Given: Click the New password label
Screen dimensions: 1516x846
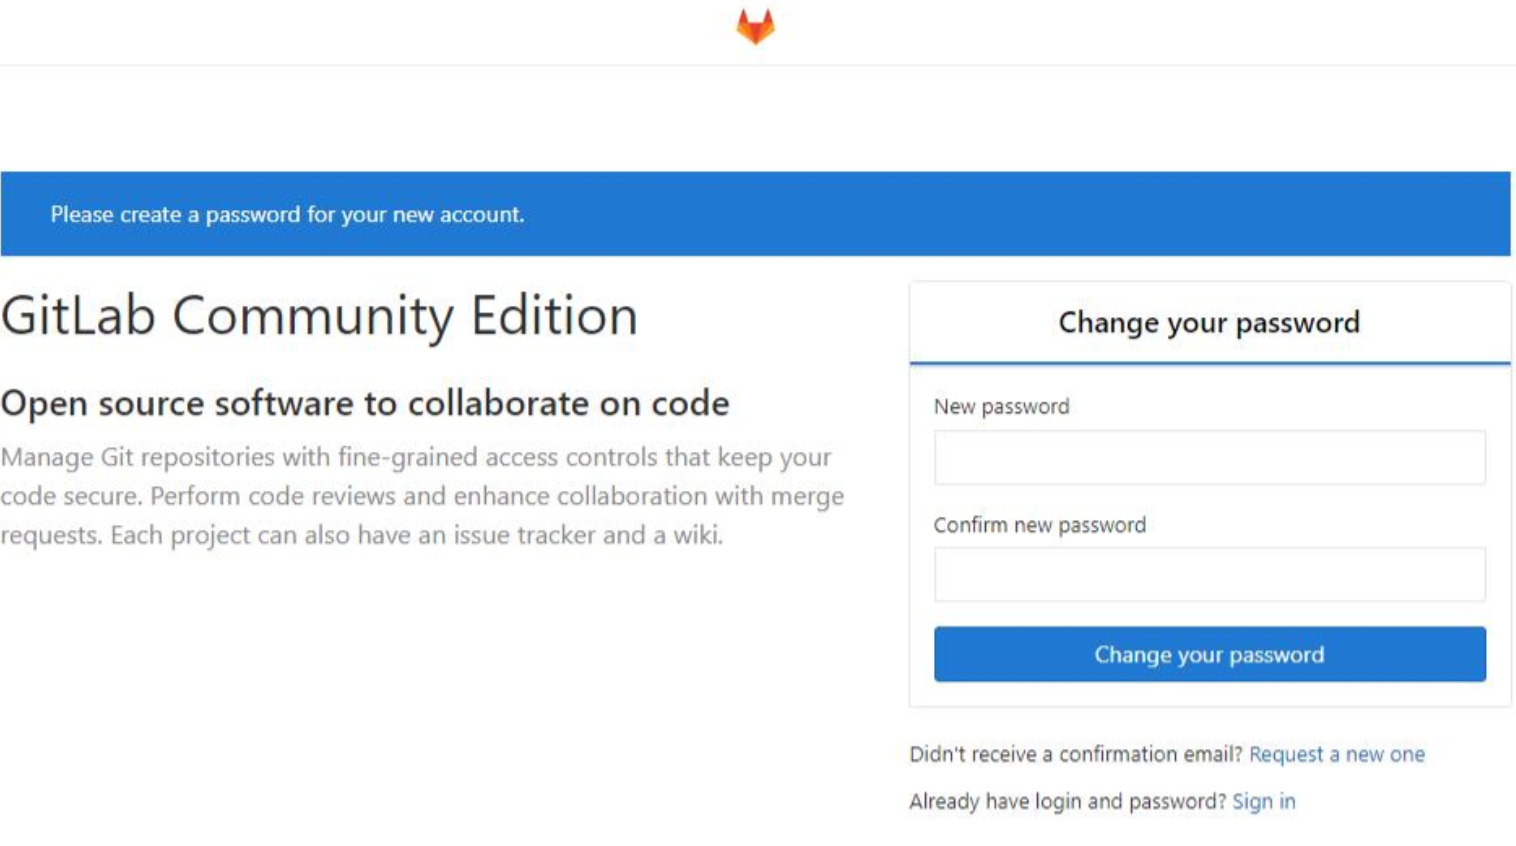Looking at the screenshot, I should tap(1001, 406).
